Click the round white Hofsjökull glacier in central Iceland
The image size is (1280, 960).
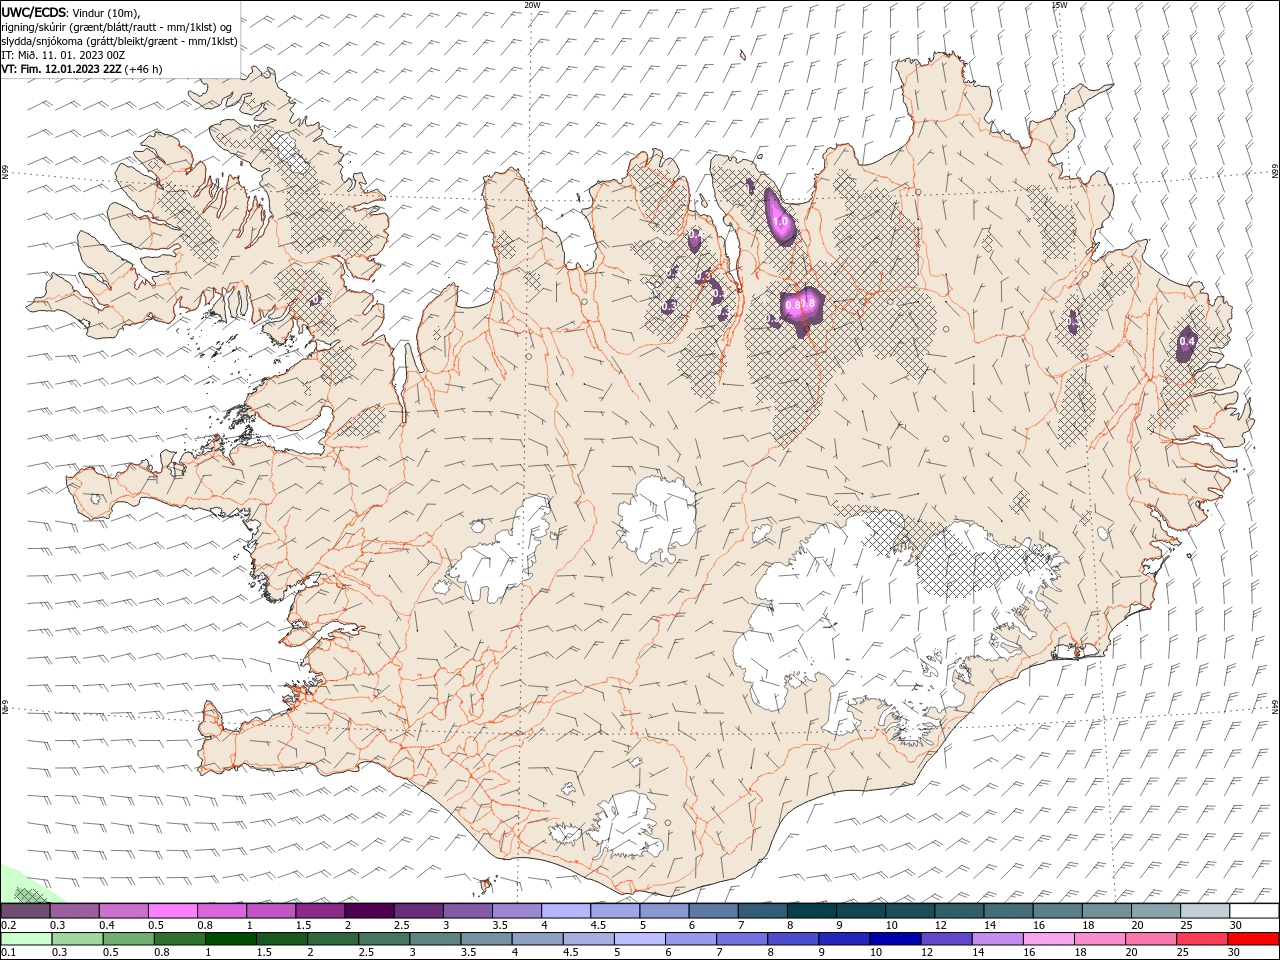657,520
